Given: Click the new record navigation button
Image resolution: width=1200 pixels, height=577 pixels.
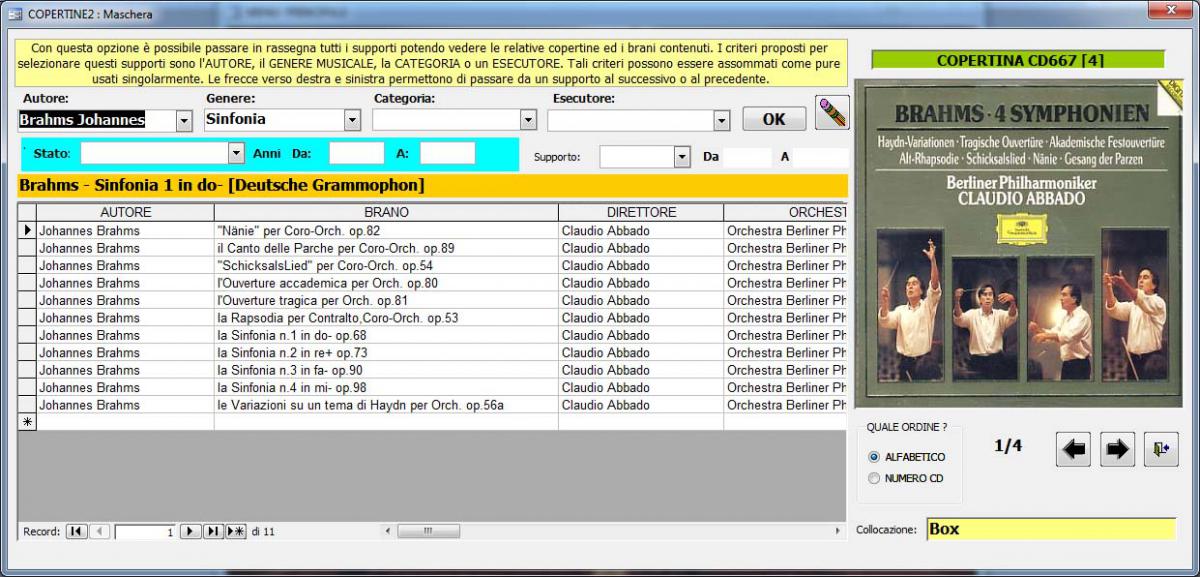Looking at the screenshot, I should 236,531.
